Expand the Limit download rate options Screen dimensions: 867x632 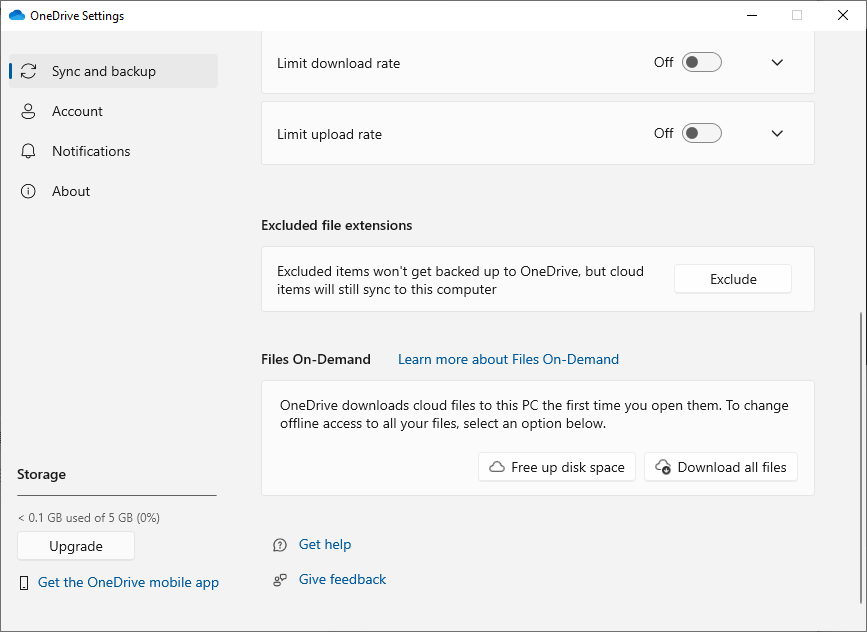pos(777,62)
